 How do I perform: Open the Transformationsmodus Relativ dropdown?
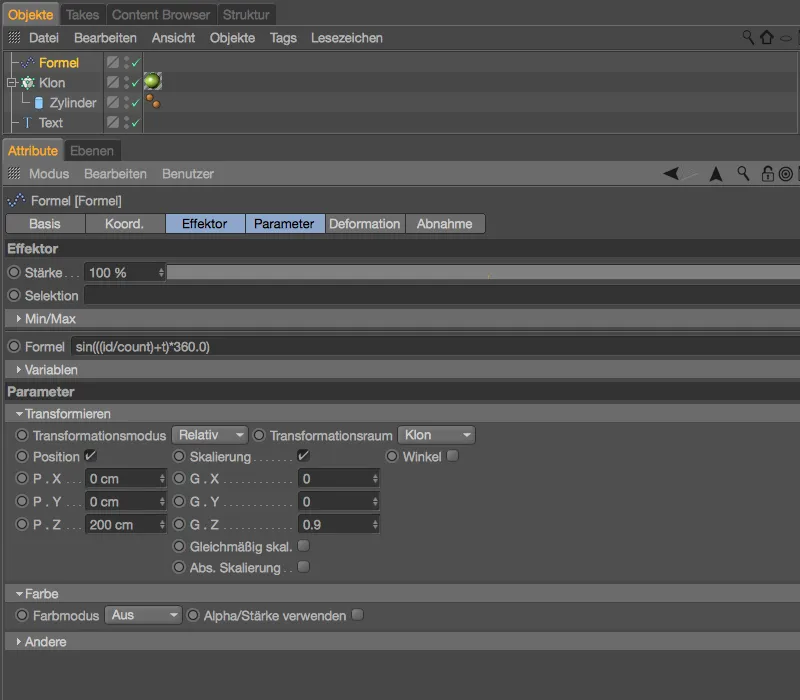(x=210, y=435)
